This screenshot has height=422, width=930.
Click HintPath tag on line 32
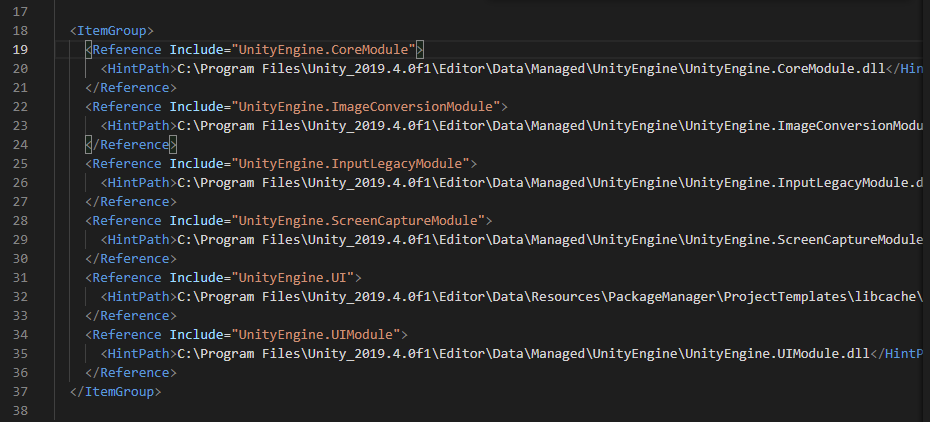[139, 296]
